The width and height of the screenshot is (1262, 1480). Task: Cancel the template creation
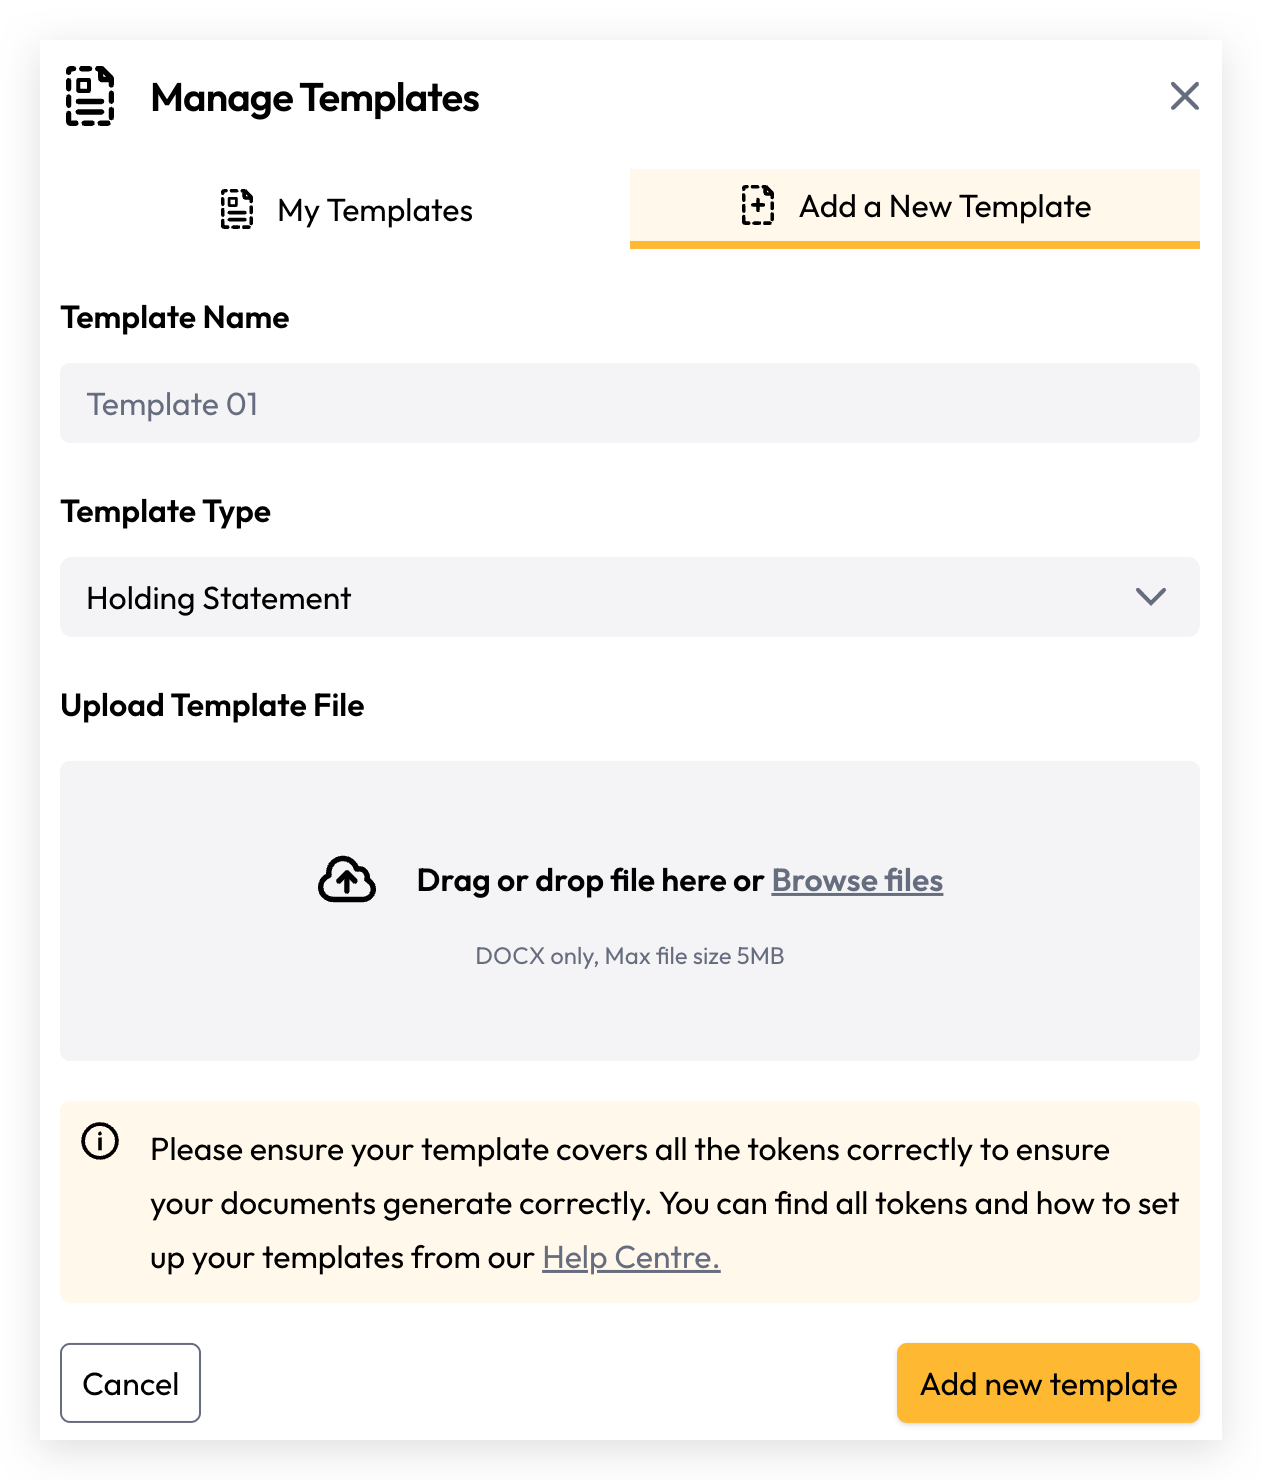pyautogui.click(x=130, y=1383)
